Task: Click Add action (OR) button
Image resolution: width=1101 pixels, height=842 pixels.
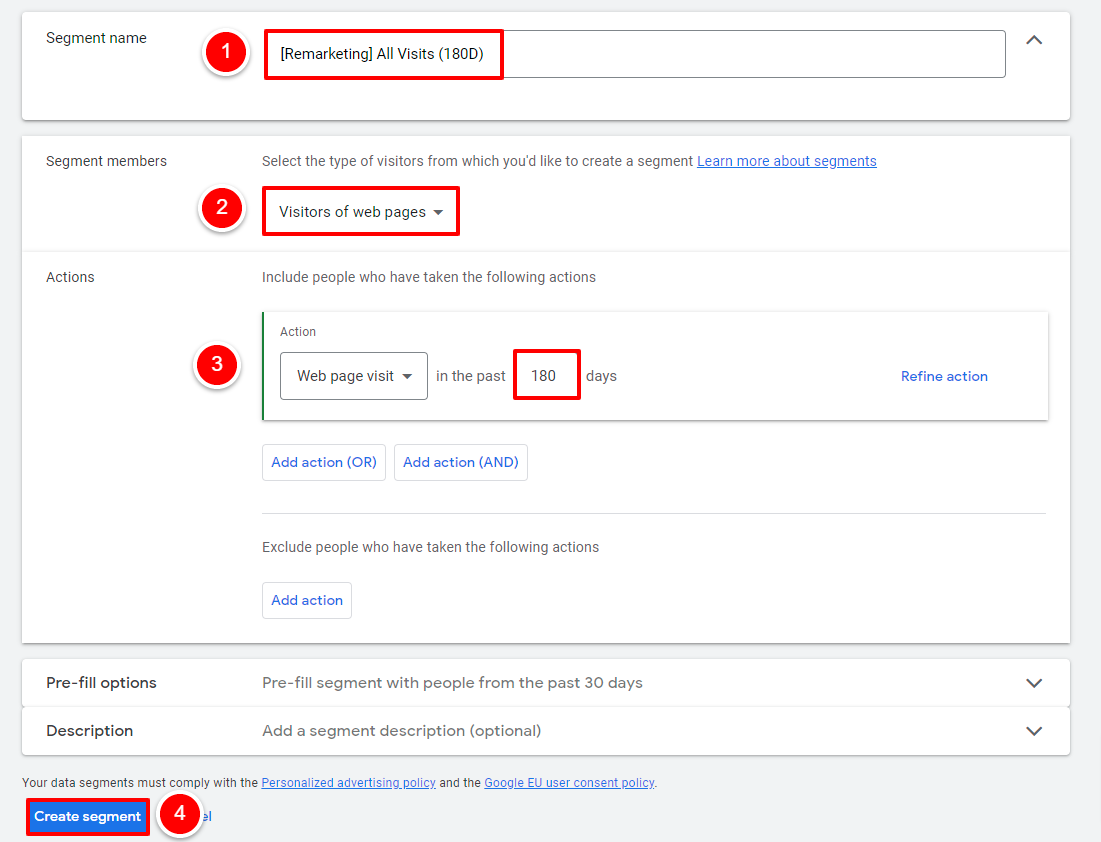Action: pos(324,462)
